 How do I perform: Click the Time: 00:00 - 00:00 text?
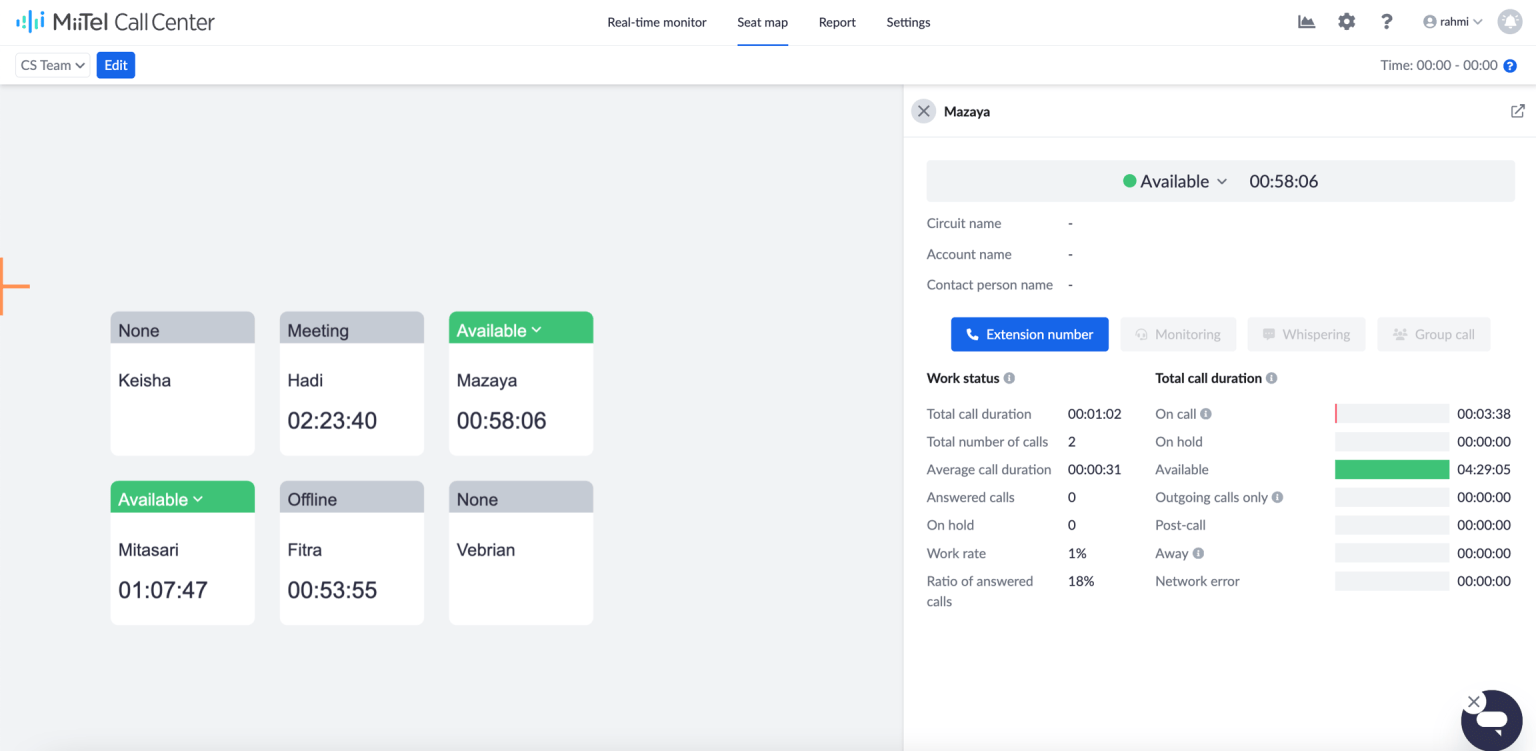(x=1439, y=65)
